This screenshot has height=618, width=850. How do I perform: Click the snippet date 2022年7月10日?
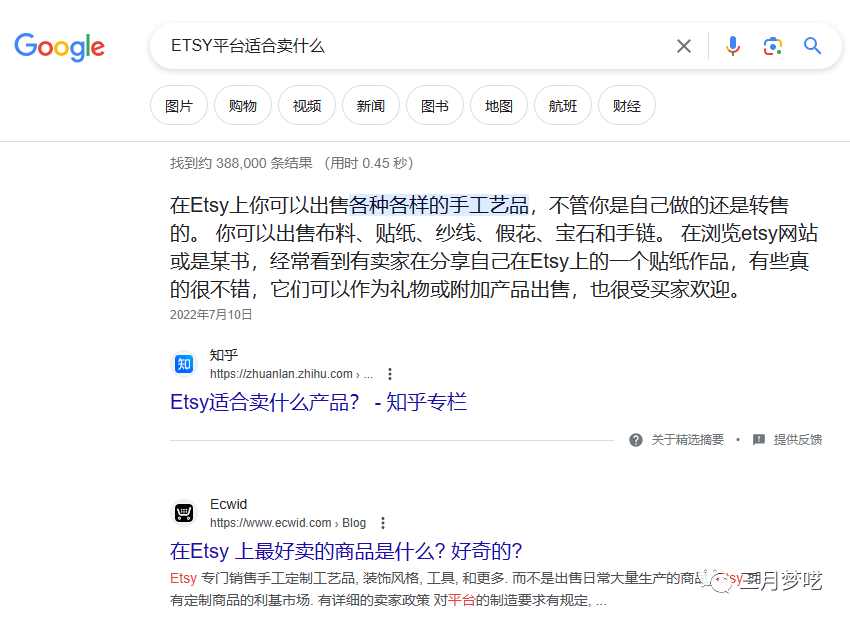[211, 314]
